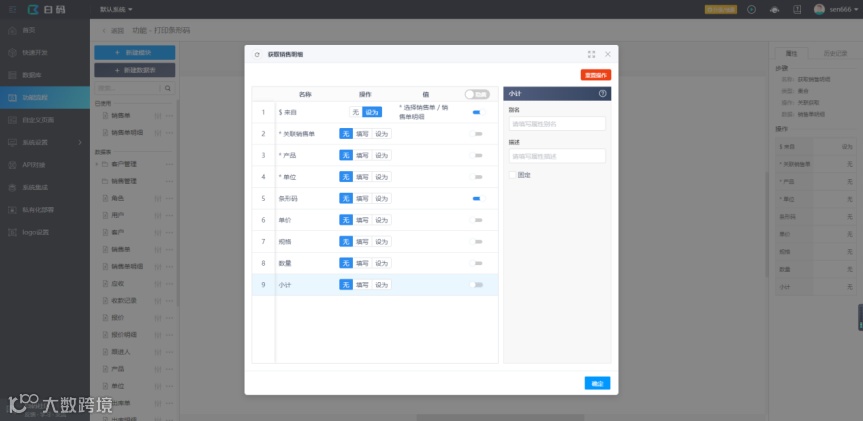This screenshot has height=421, width=863.
Task: Click the sidebar collapse icon beside the 白码 logo
Action: pos(13,9)
